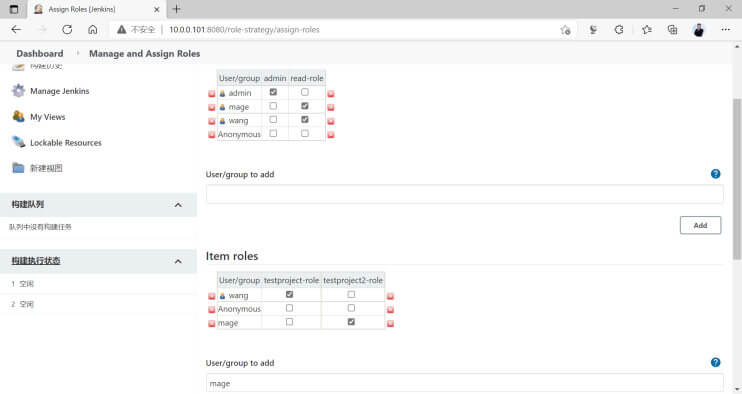The height and width of the screenshot is (394, 742).
Task: Focus item roles field containing mage
Action: (464, 383)
